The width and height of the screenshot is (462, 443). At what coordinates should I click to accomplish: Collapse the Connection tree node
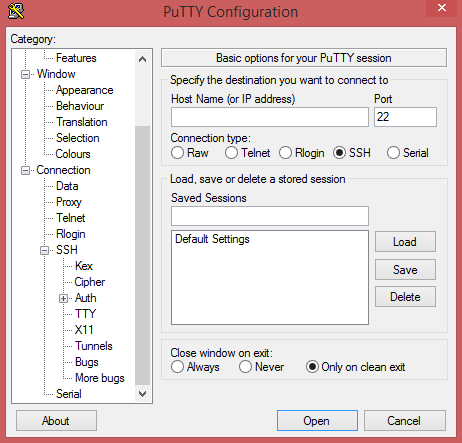(25, 170)
